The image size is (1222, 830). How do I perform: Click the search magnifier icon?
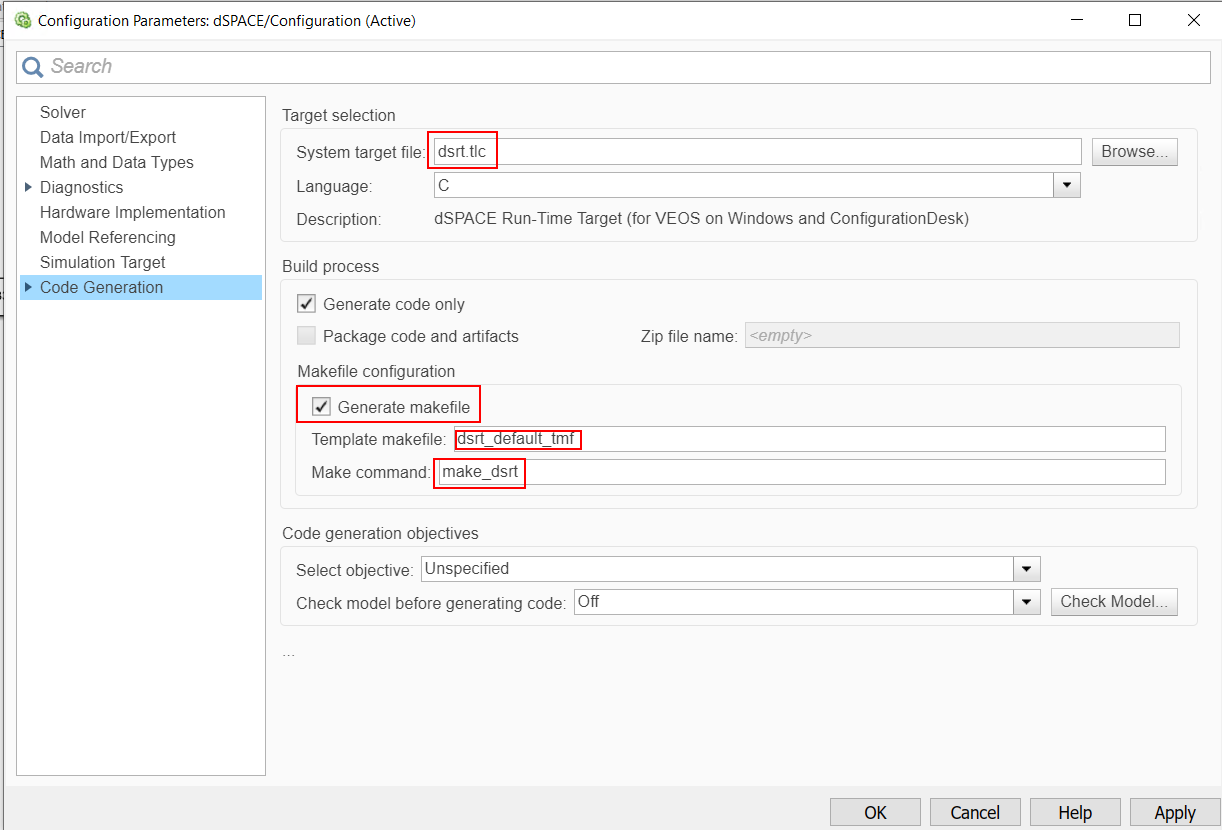33,67
